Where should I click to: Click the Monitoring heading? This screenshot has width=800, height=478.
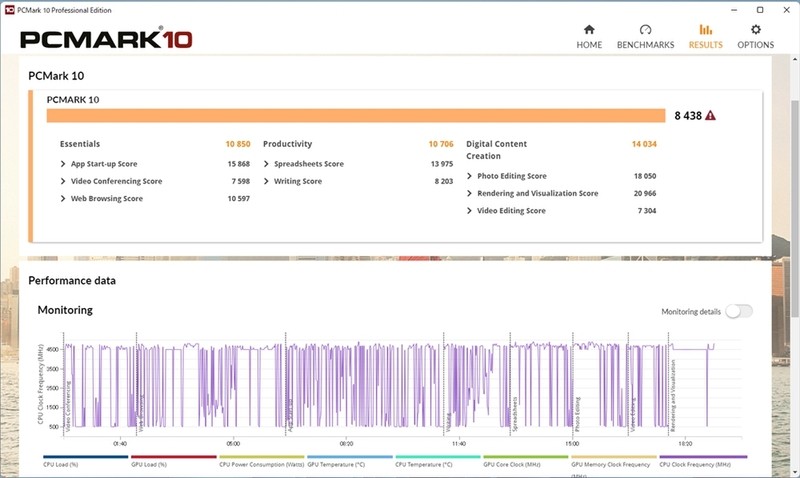pyautogui.click(x=65, y=310)
